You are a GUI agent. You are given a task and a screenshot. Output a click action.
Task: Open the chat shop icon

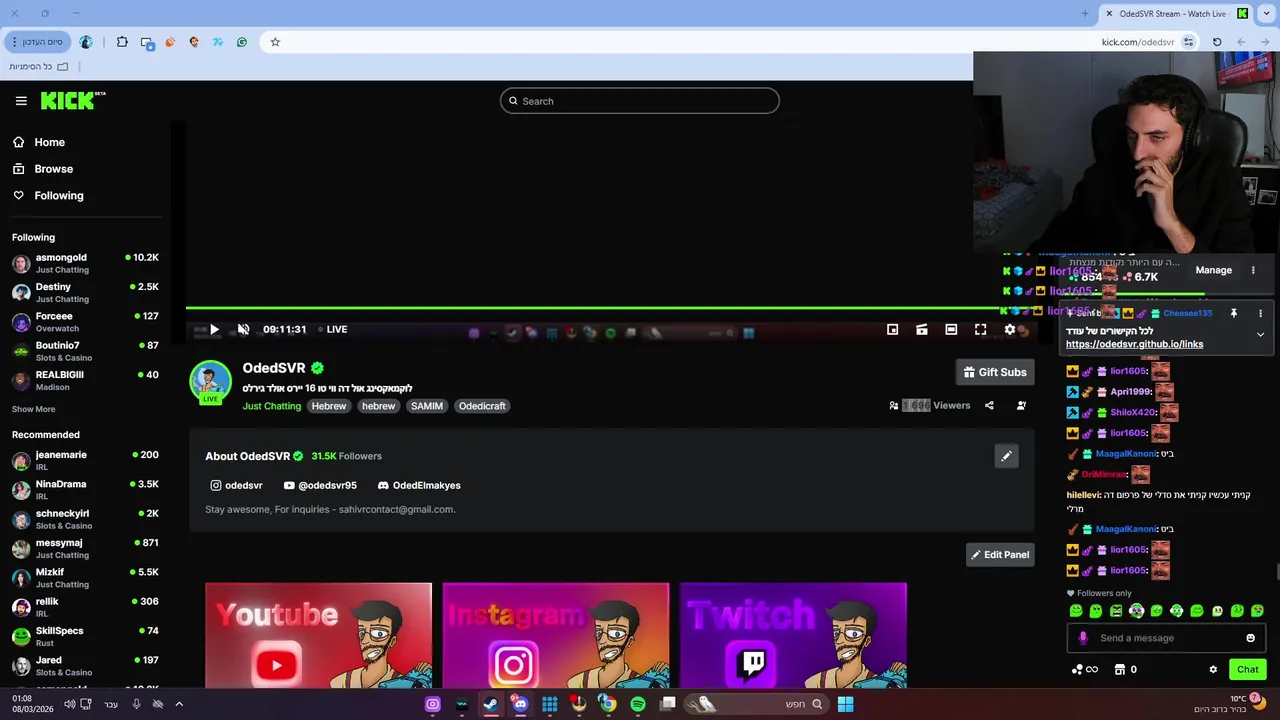pos(1120,670)
